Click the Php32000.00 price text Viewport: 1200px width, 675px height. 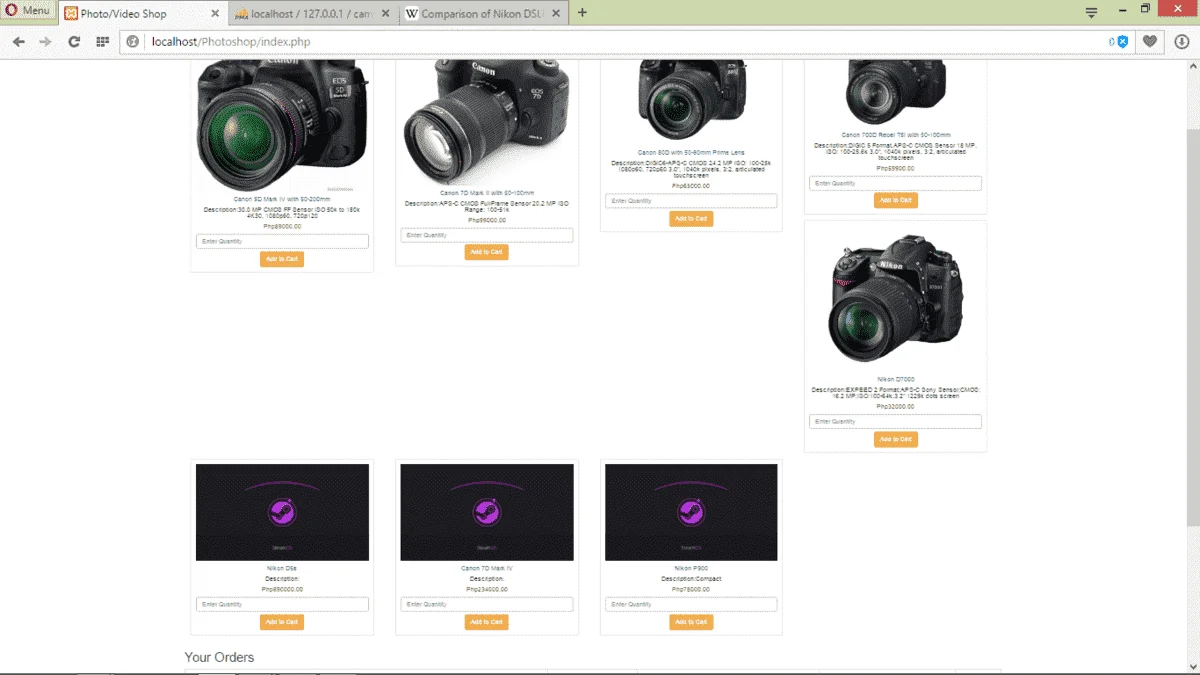click(895, 407)
